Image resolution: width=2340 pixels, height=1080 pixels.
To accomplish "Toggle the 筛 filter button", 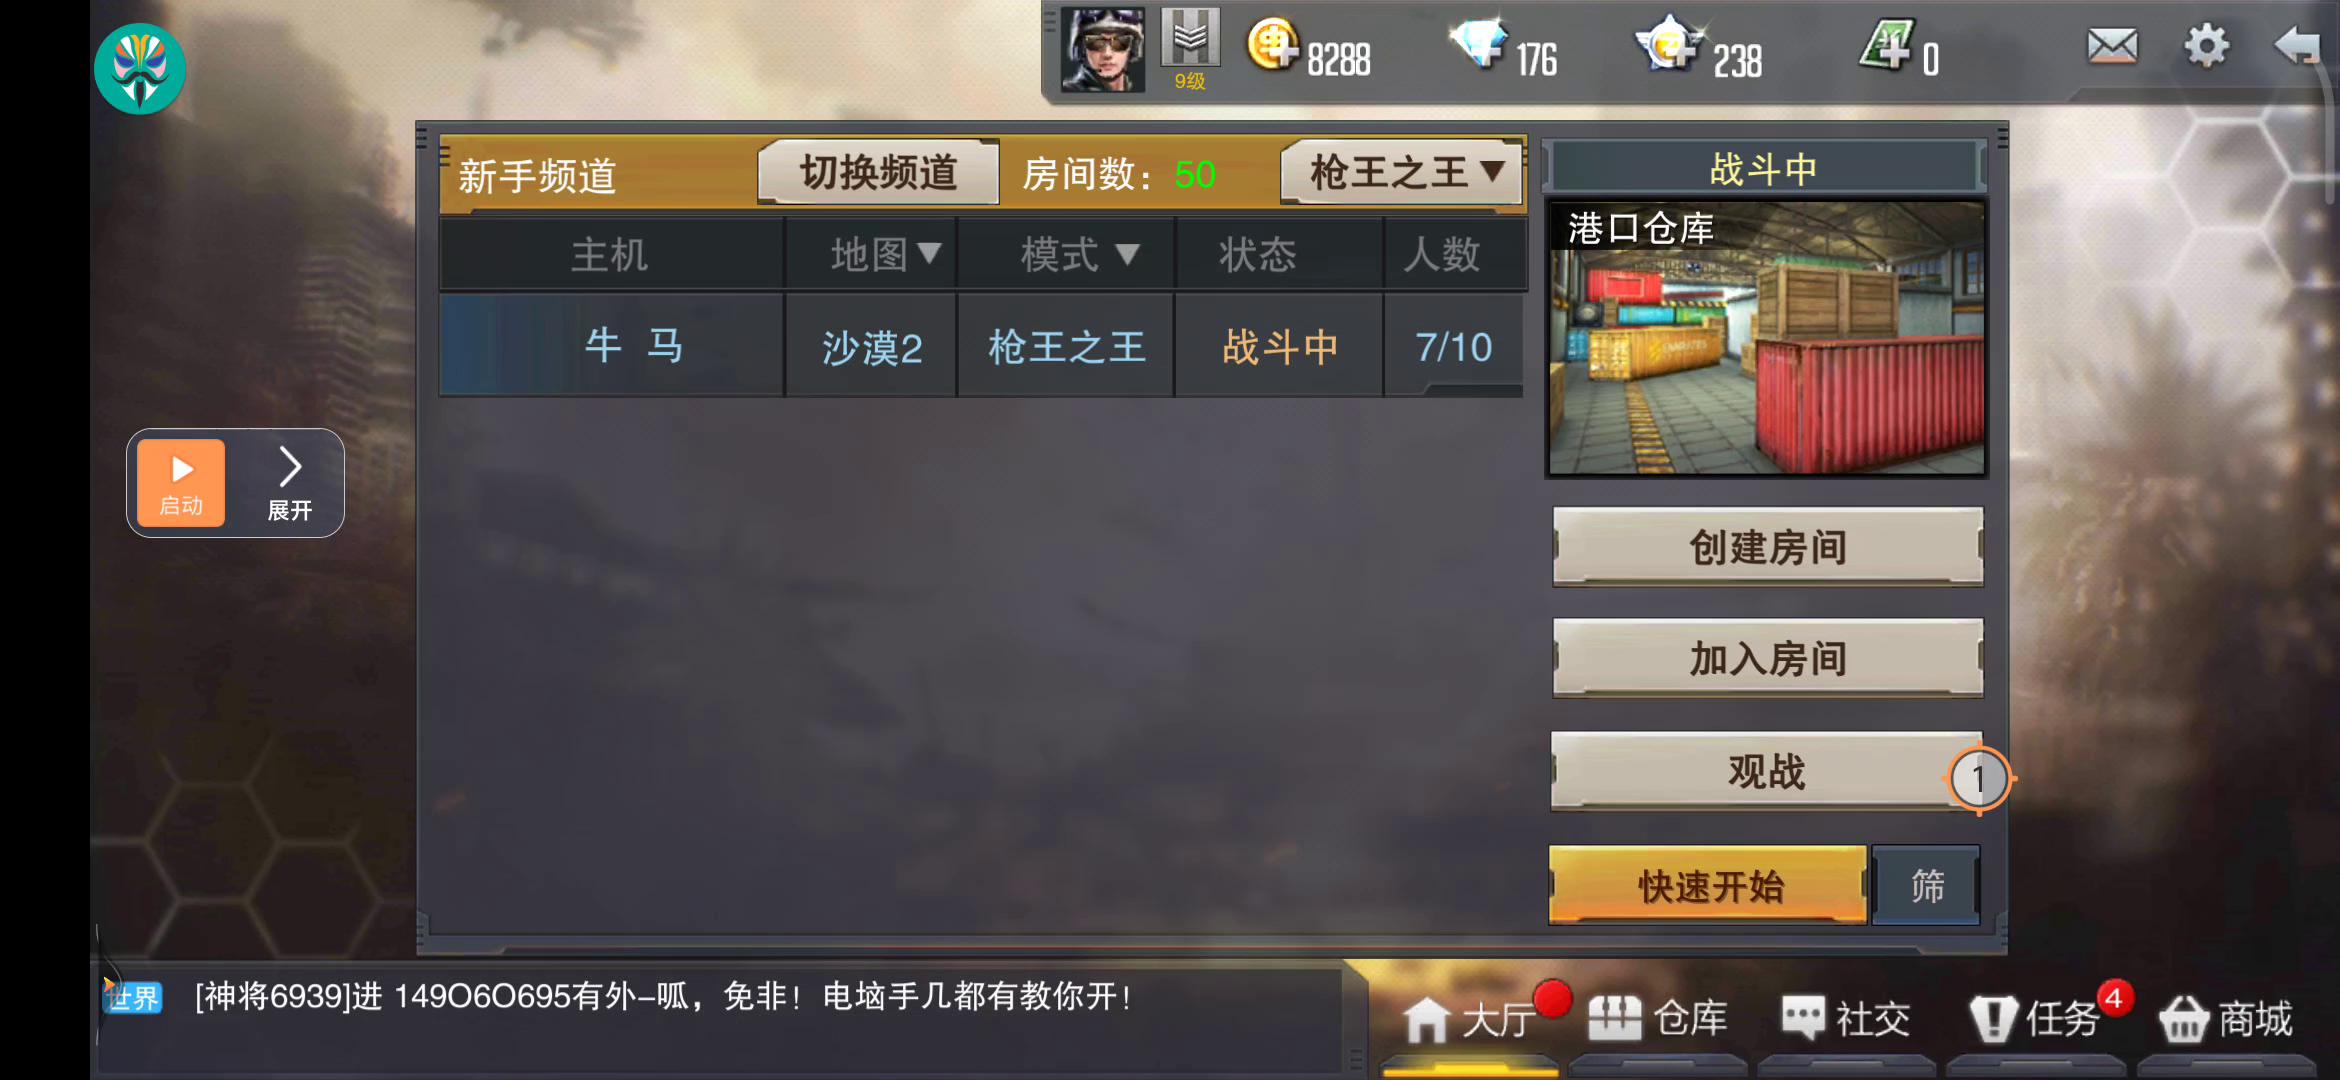I will (x=1926, y=886).
